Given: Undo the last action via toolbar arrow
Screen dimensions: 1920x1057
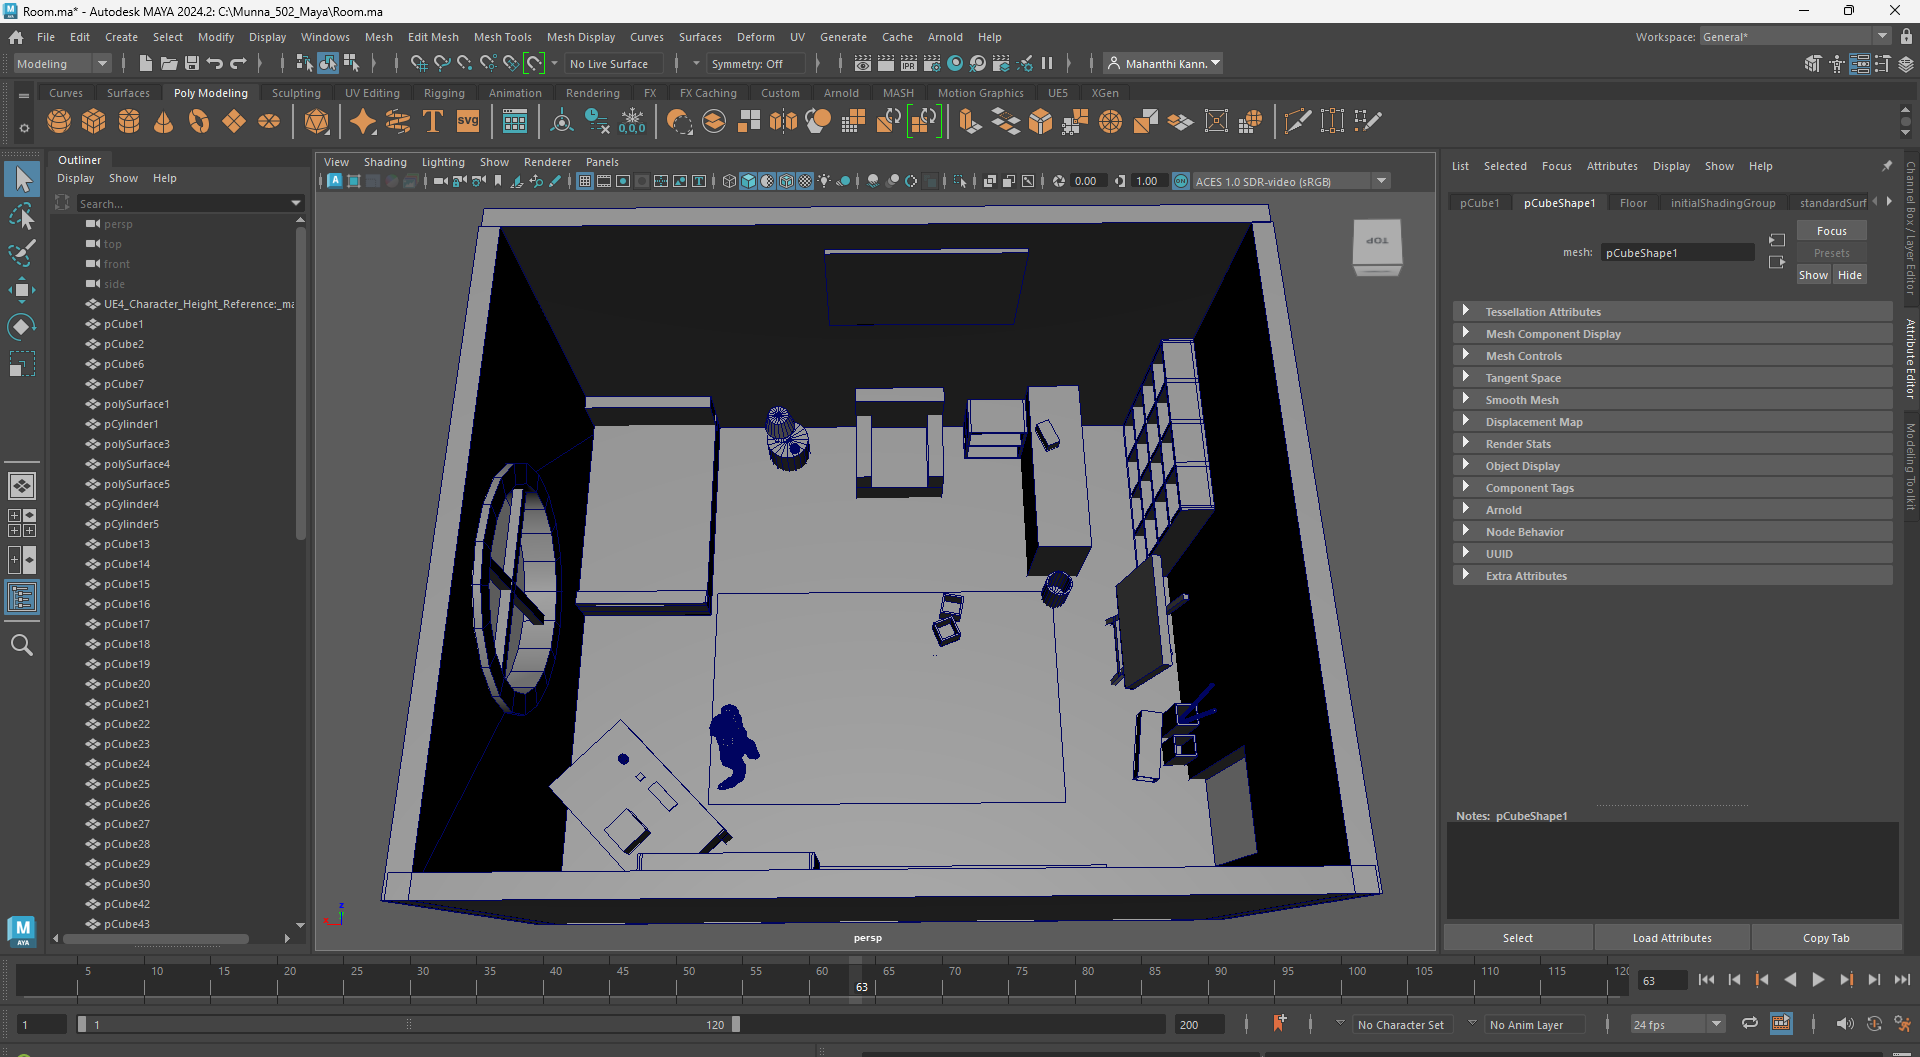Looking at the screenshot, I should 214,64.
